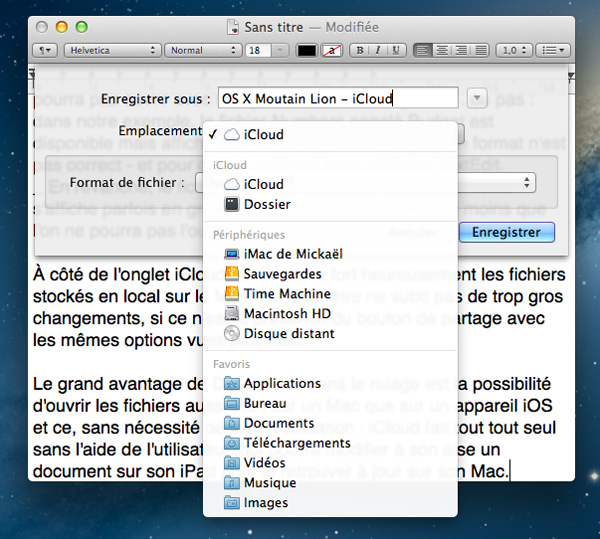Image resolution: width=600 pixels, height=539 pixels.
Task: Open the Format de fichier dropdown
Action: pos(365,182)
